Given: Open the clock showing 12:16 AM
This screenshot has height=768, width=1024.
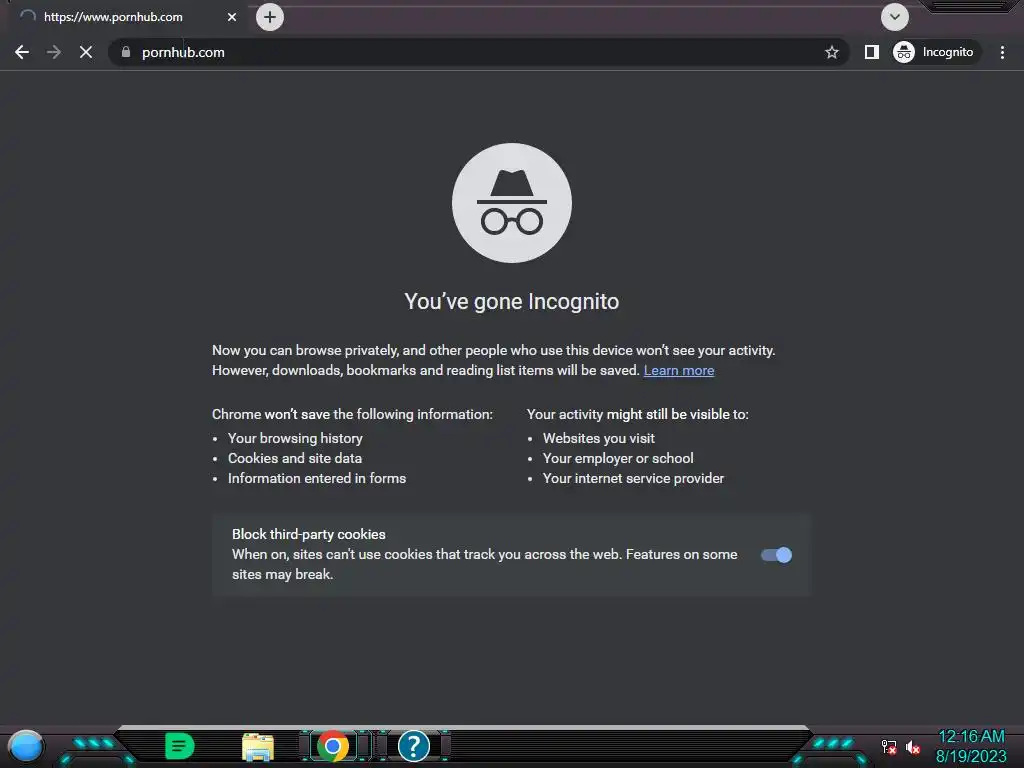Looking at the screenshot, I should (x=971, y=746).
